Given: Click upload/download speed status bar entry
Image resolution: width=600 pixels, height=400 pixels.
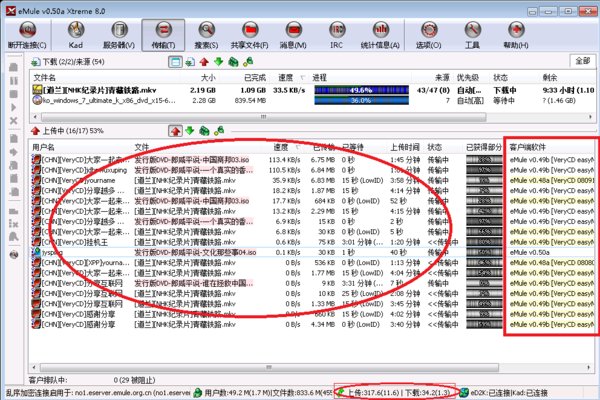Looking at the screenshot, I should pos(398,393).
